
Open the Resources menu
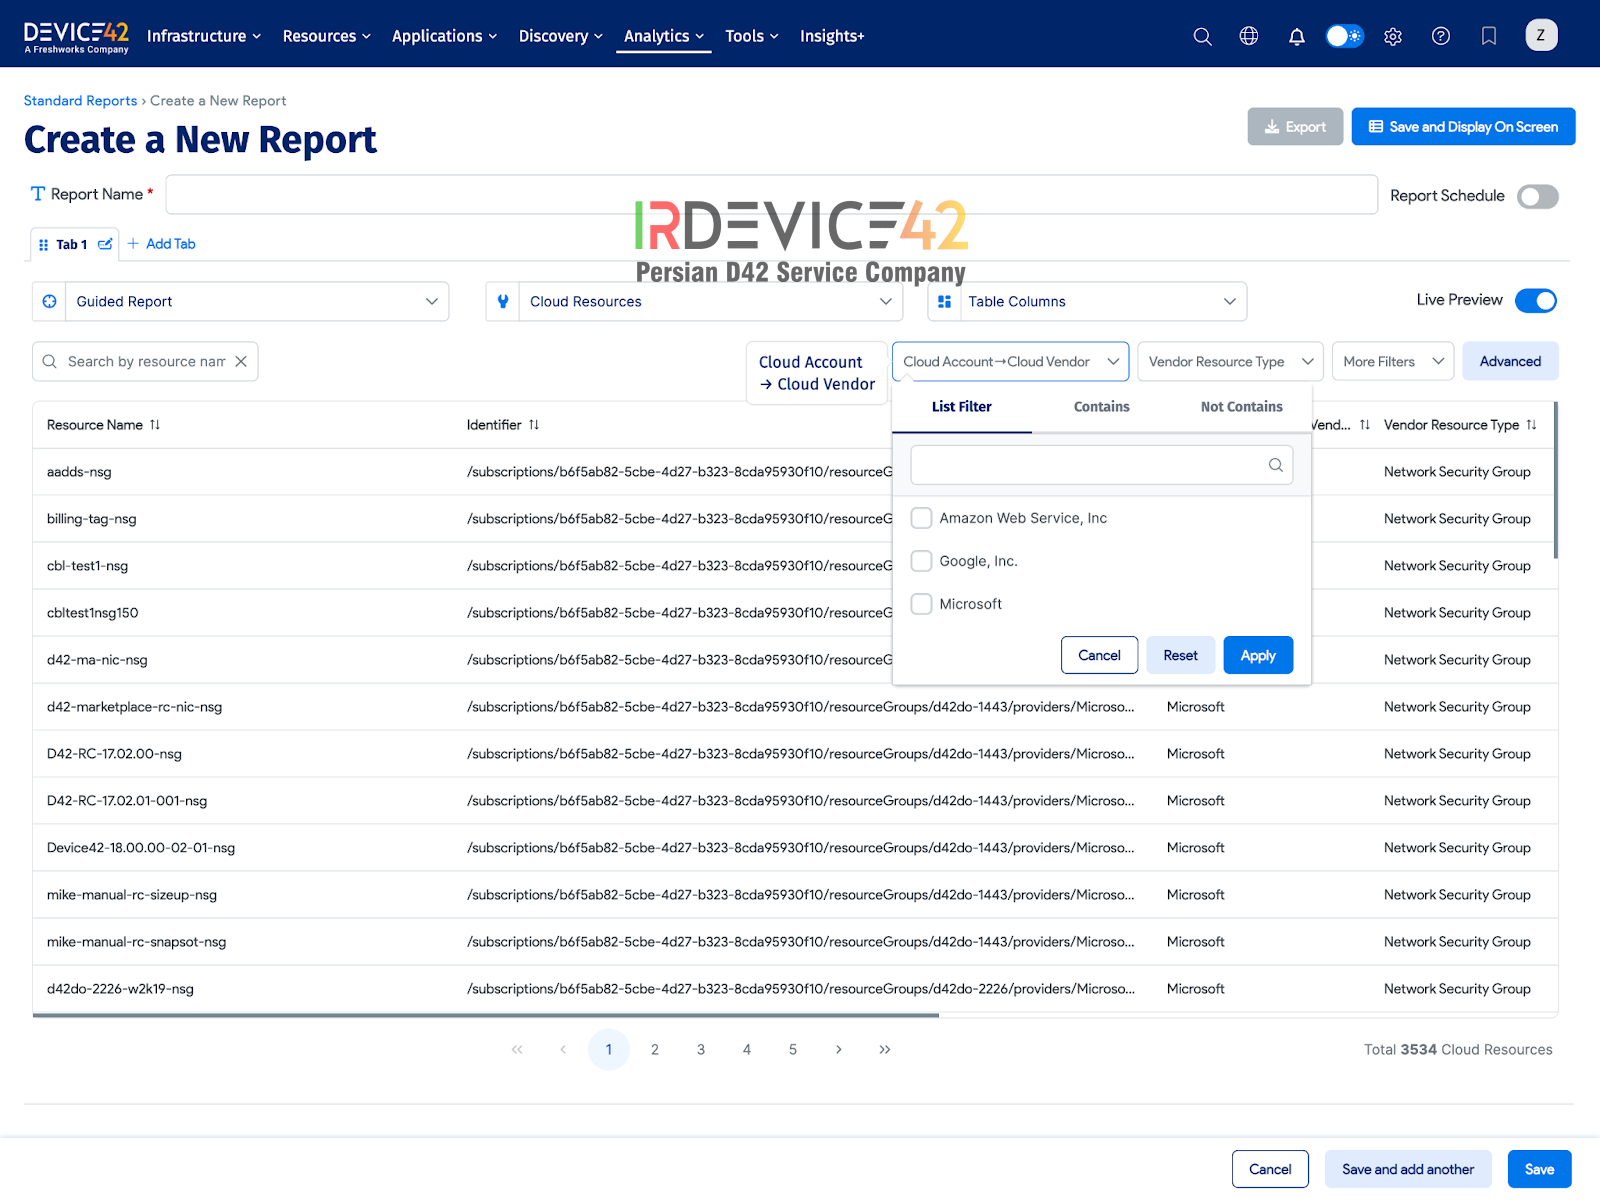click(327, 36)
